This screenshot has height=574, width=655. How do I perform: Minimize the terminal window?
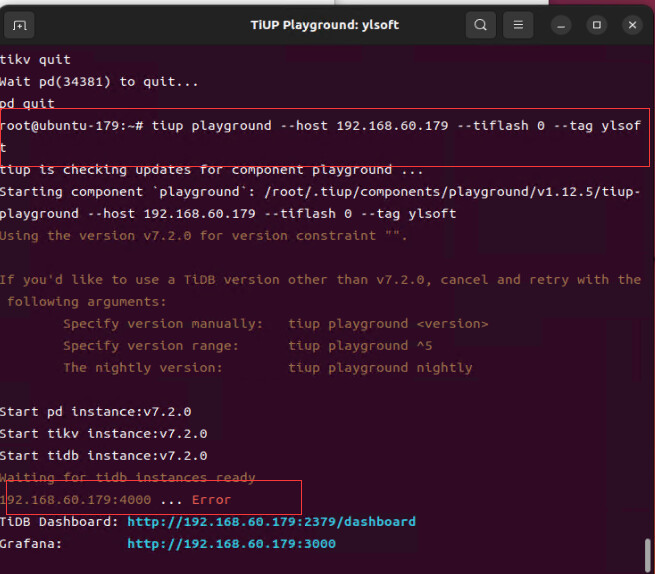point(561,25)
